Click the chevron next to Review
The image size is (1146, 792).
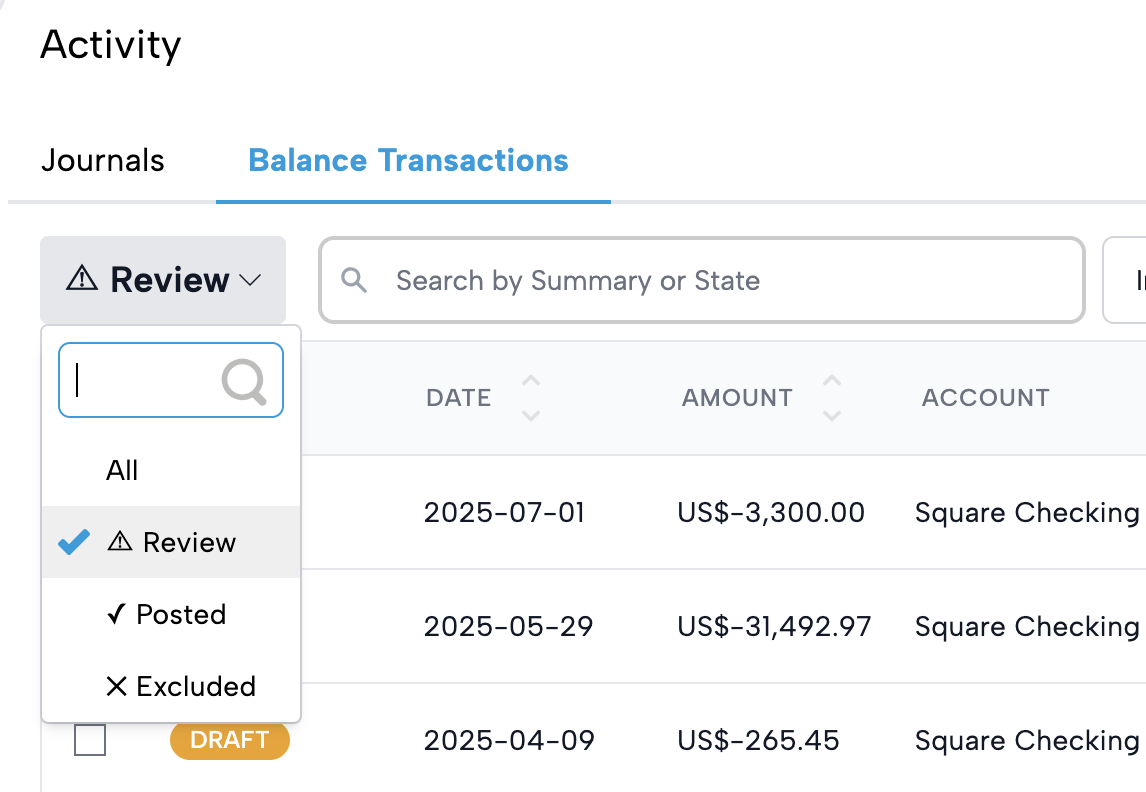tap(251, 281)
